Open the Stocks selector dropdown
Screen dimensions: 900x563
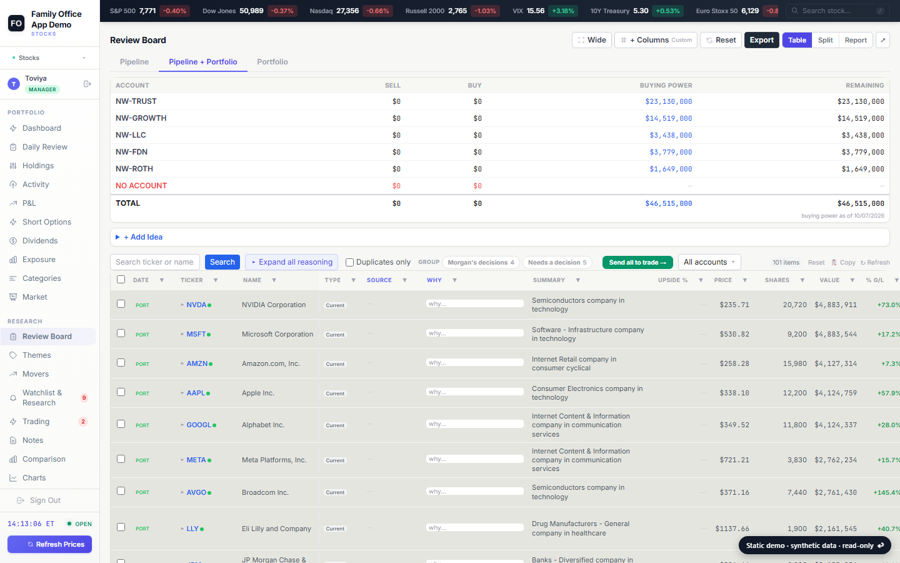49,58
